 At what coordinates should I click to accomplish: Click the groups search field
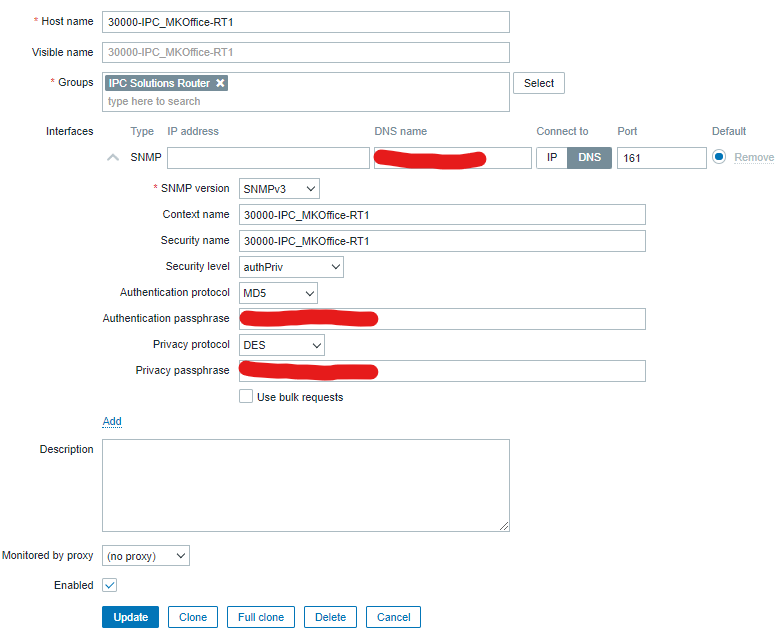point(306,102)
